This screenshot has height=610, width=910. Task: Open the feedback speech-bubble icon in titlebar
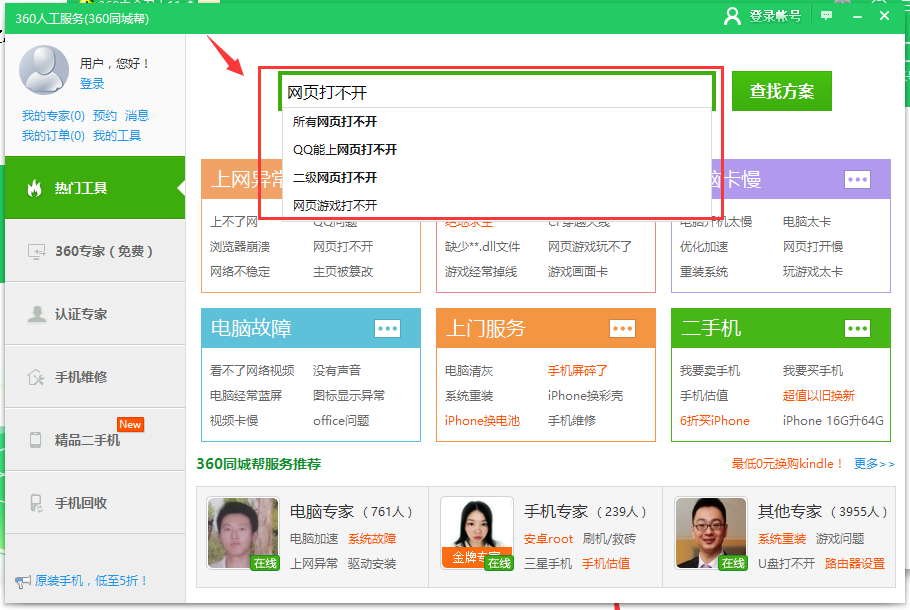point(827,15)
